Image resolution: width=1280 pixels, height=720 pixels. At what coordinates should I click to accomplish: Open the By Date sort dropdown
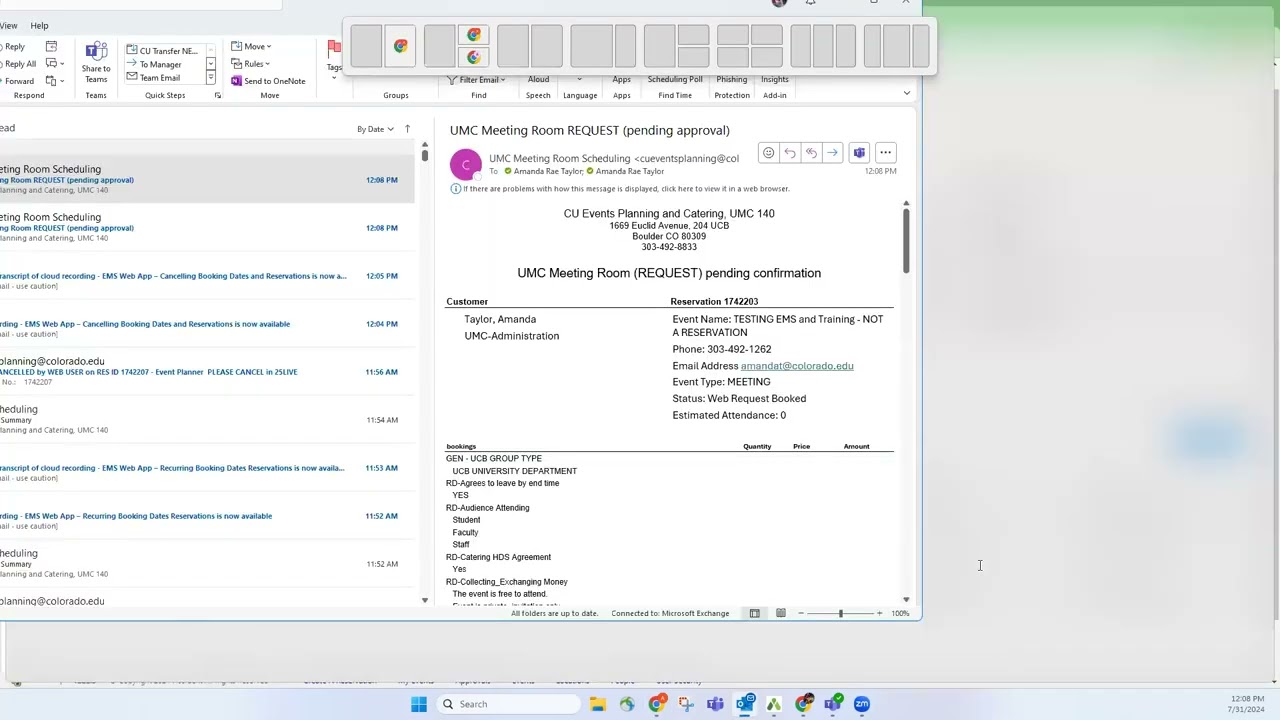point(375,129)
